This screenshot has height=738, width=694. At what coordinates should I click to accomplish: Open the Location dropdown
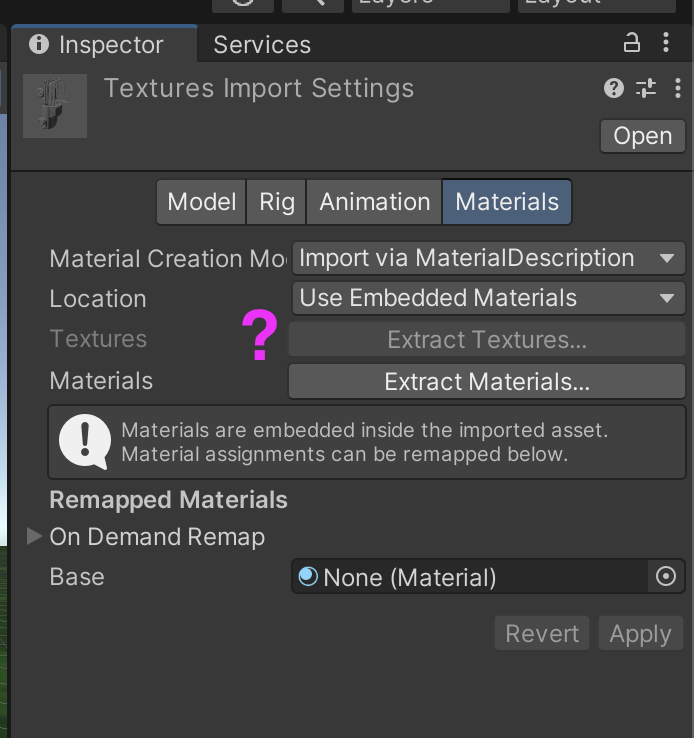[x=488, y=298]
